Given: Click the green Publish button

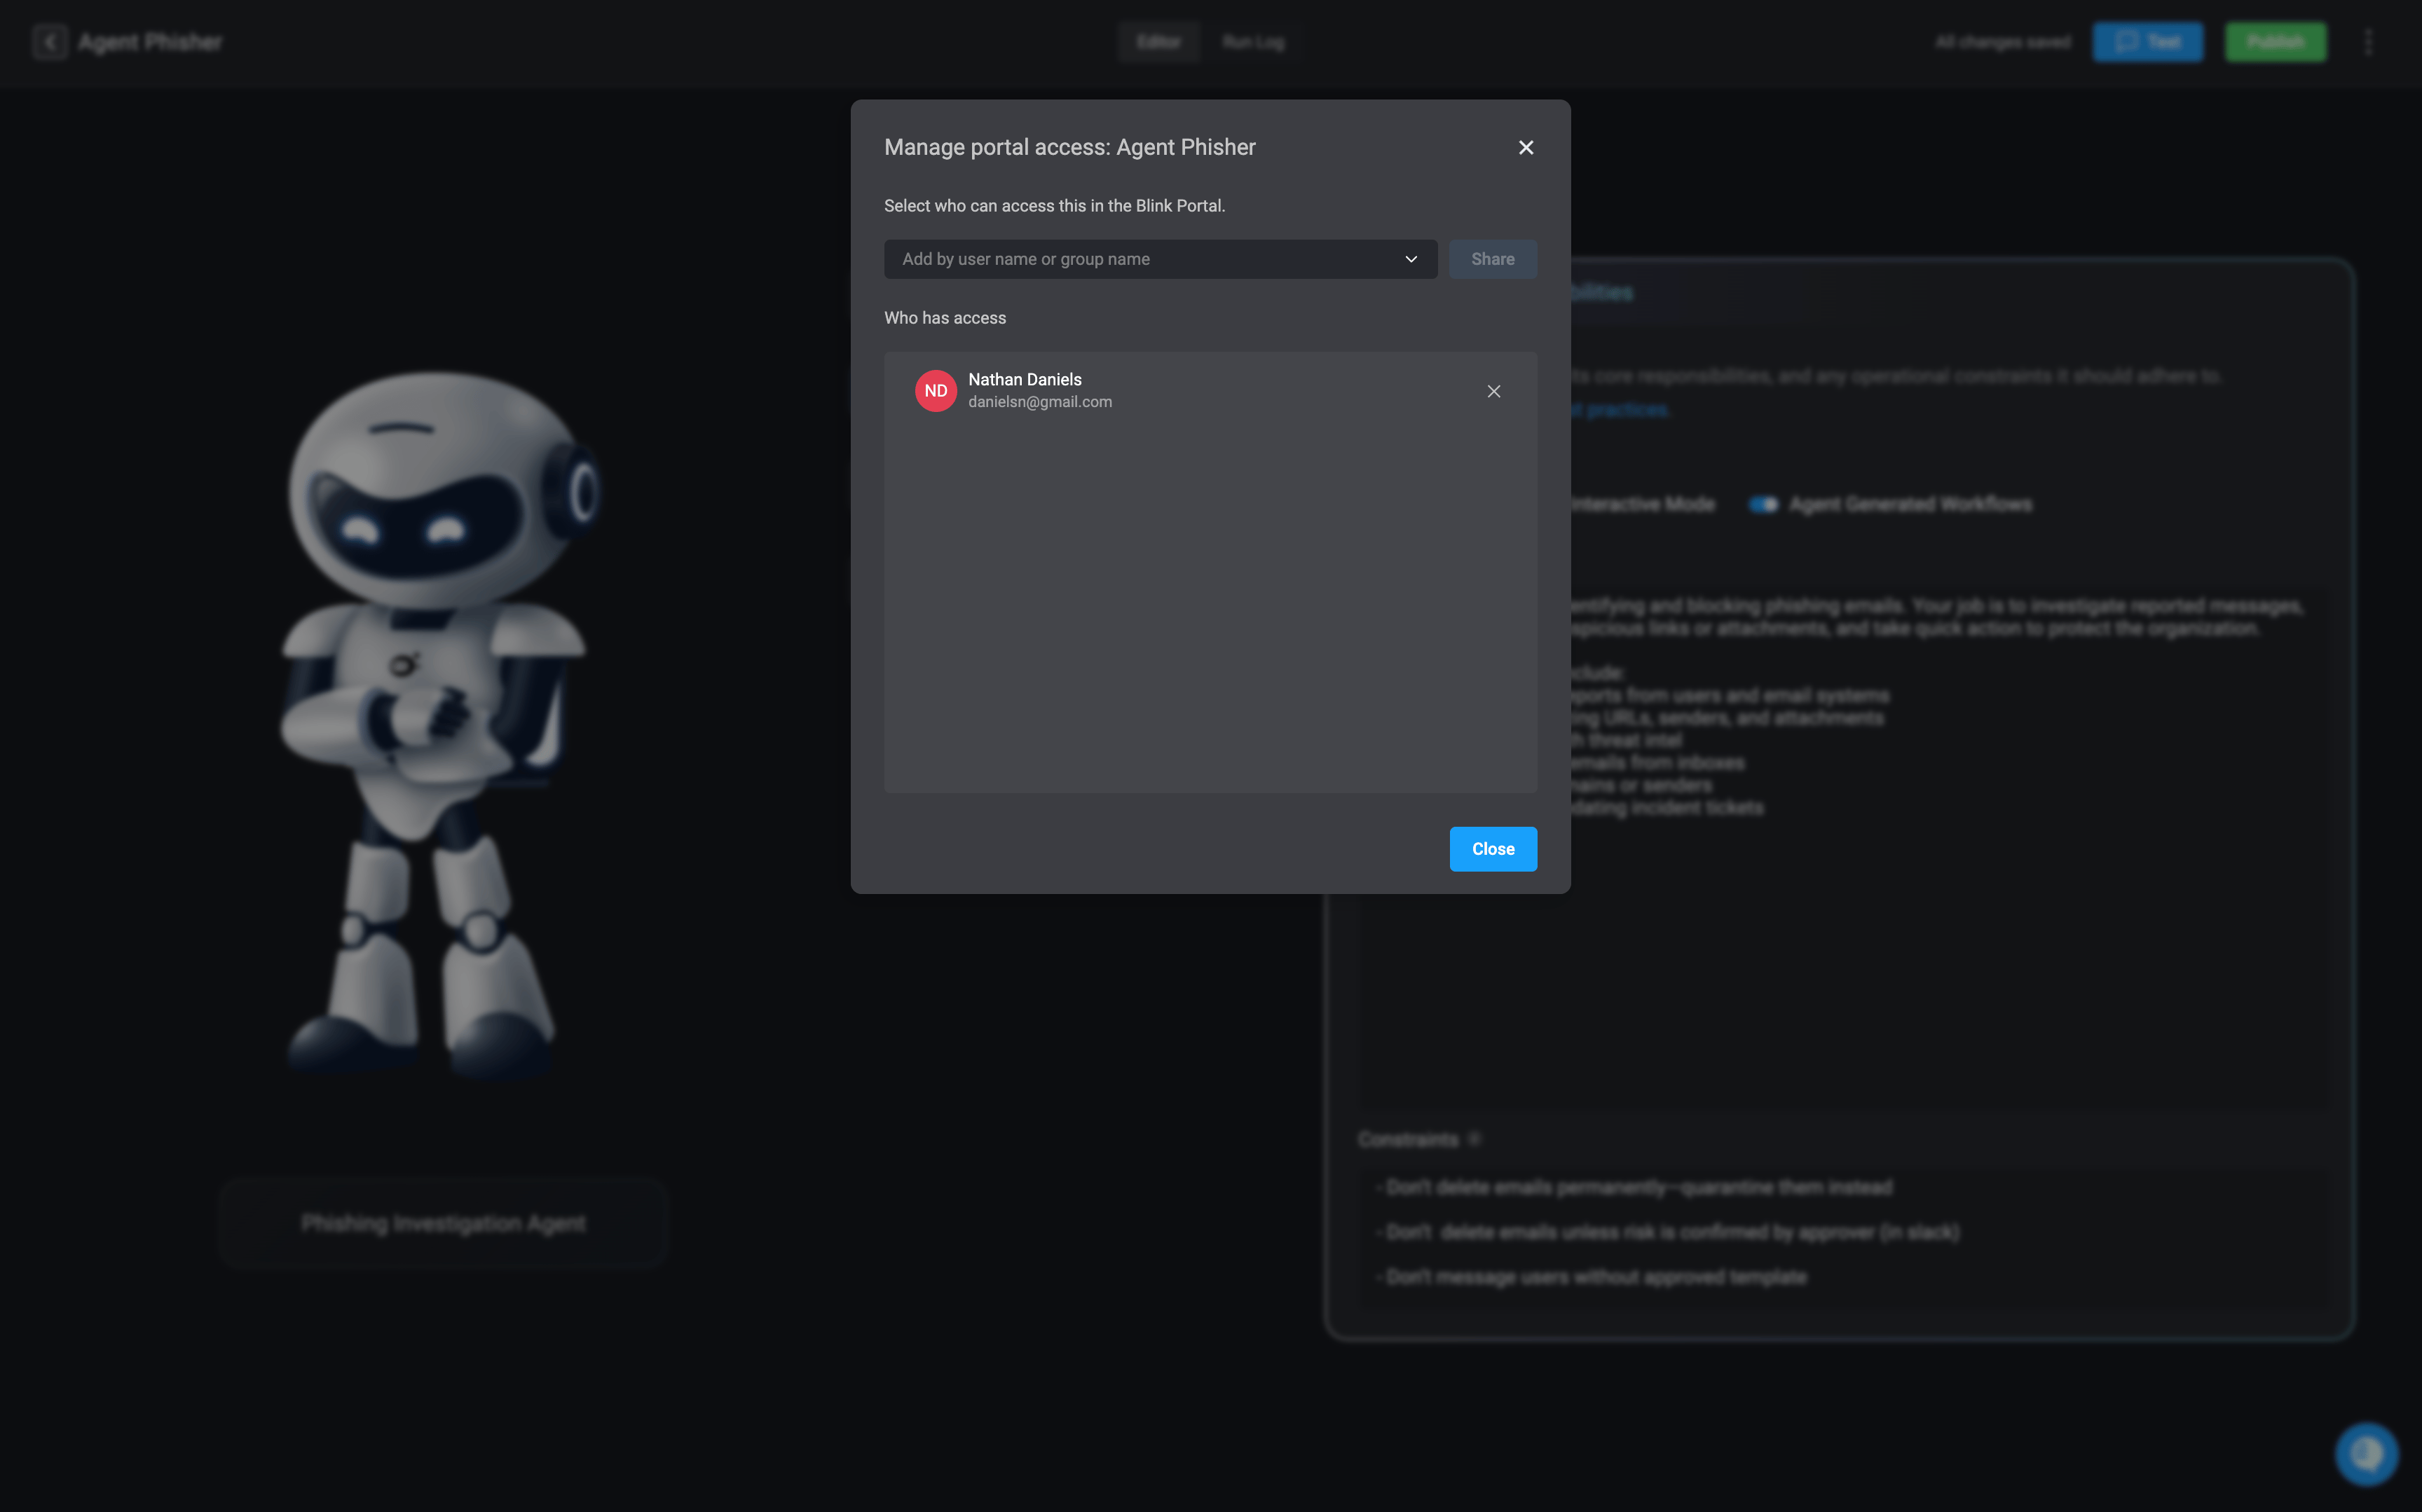Looking at the screenshot, I should (x=2275, y=42).
